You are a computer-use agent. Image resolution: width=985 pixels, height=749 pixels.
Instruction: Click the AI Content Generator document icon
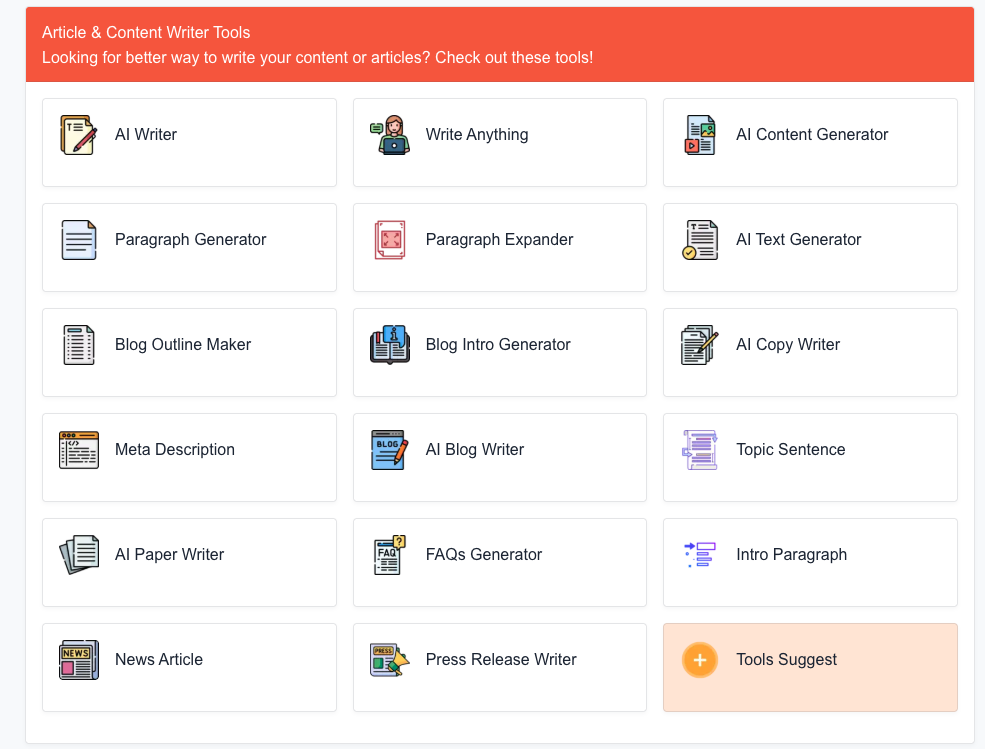coord(700,135)
